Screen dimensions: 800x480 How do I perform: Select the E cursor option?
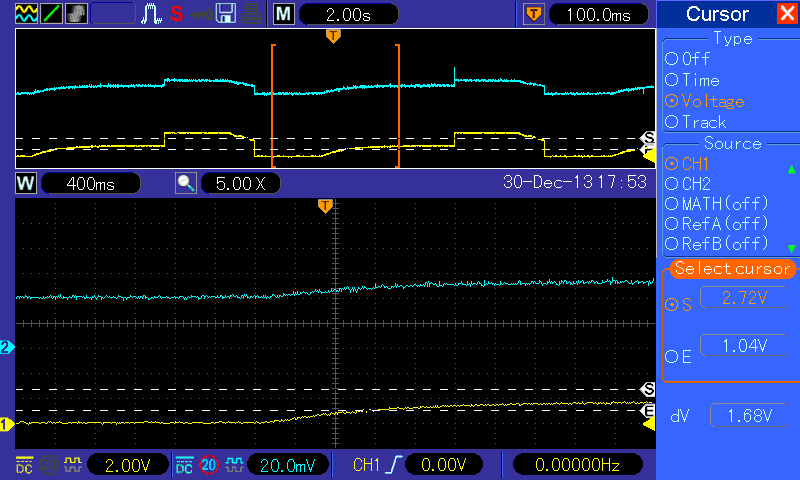tap(679, 357)
